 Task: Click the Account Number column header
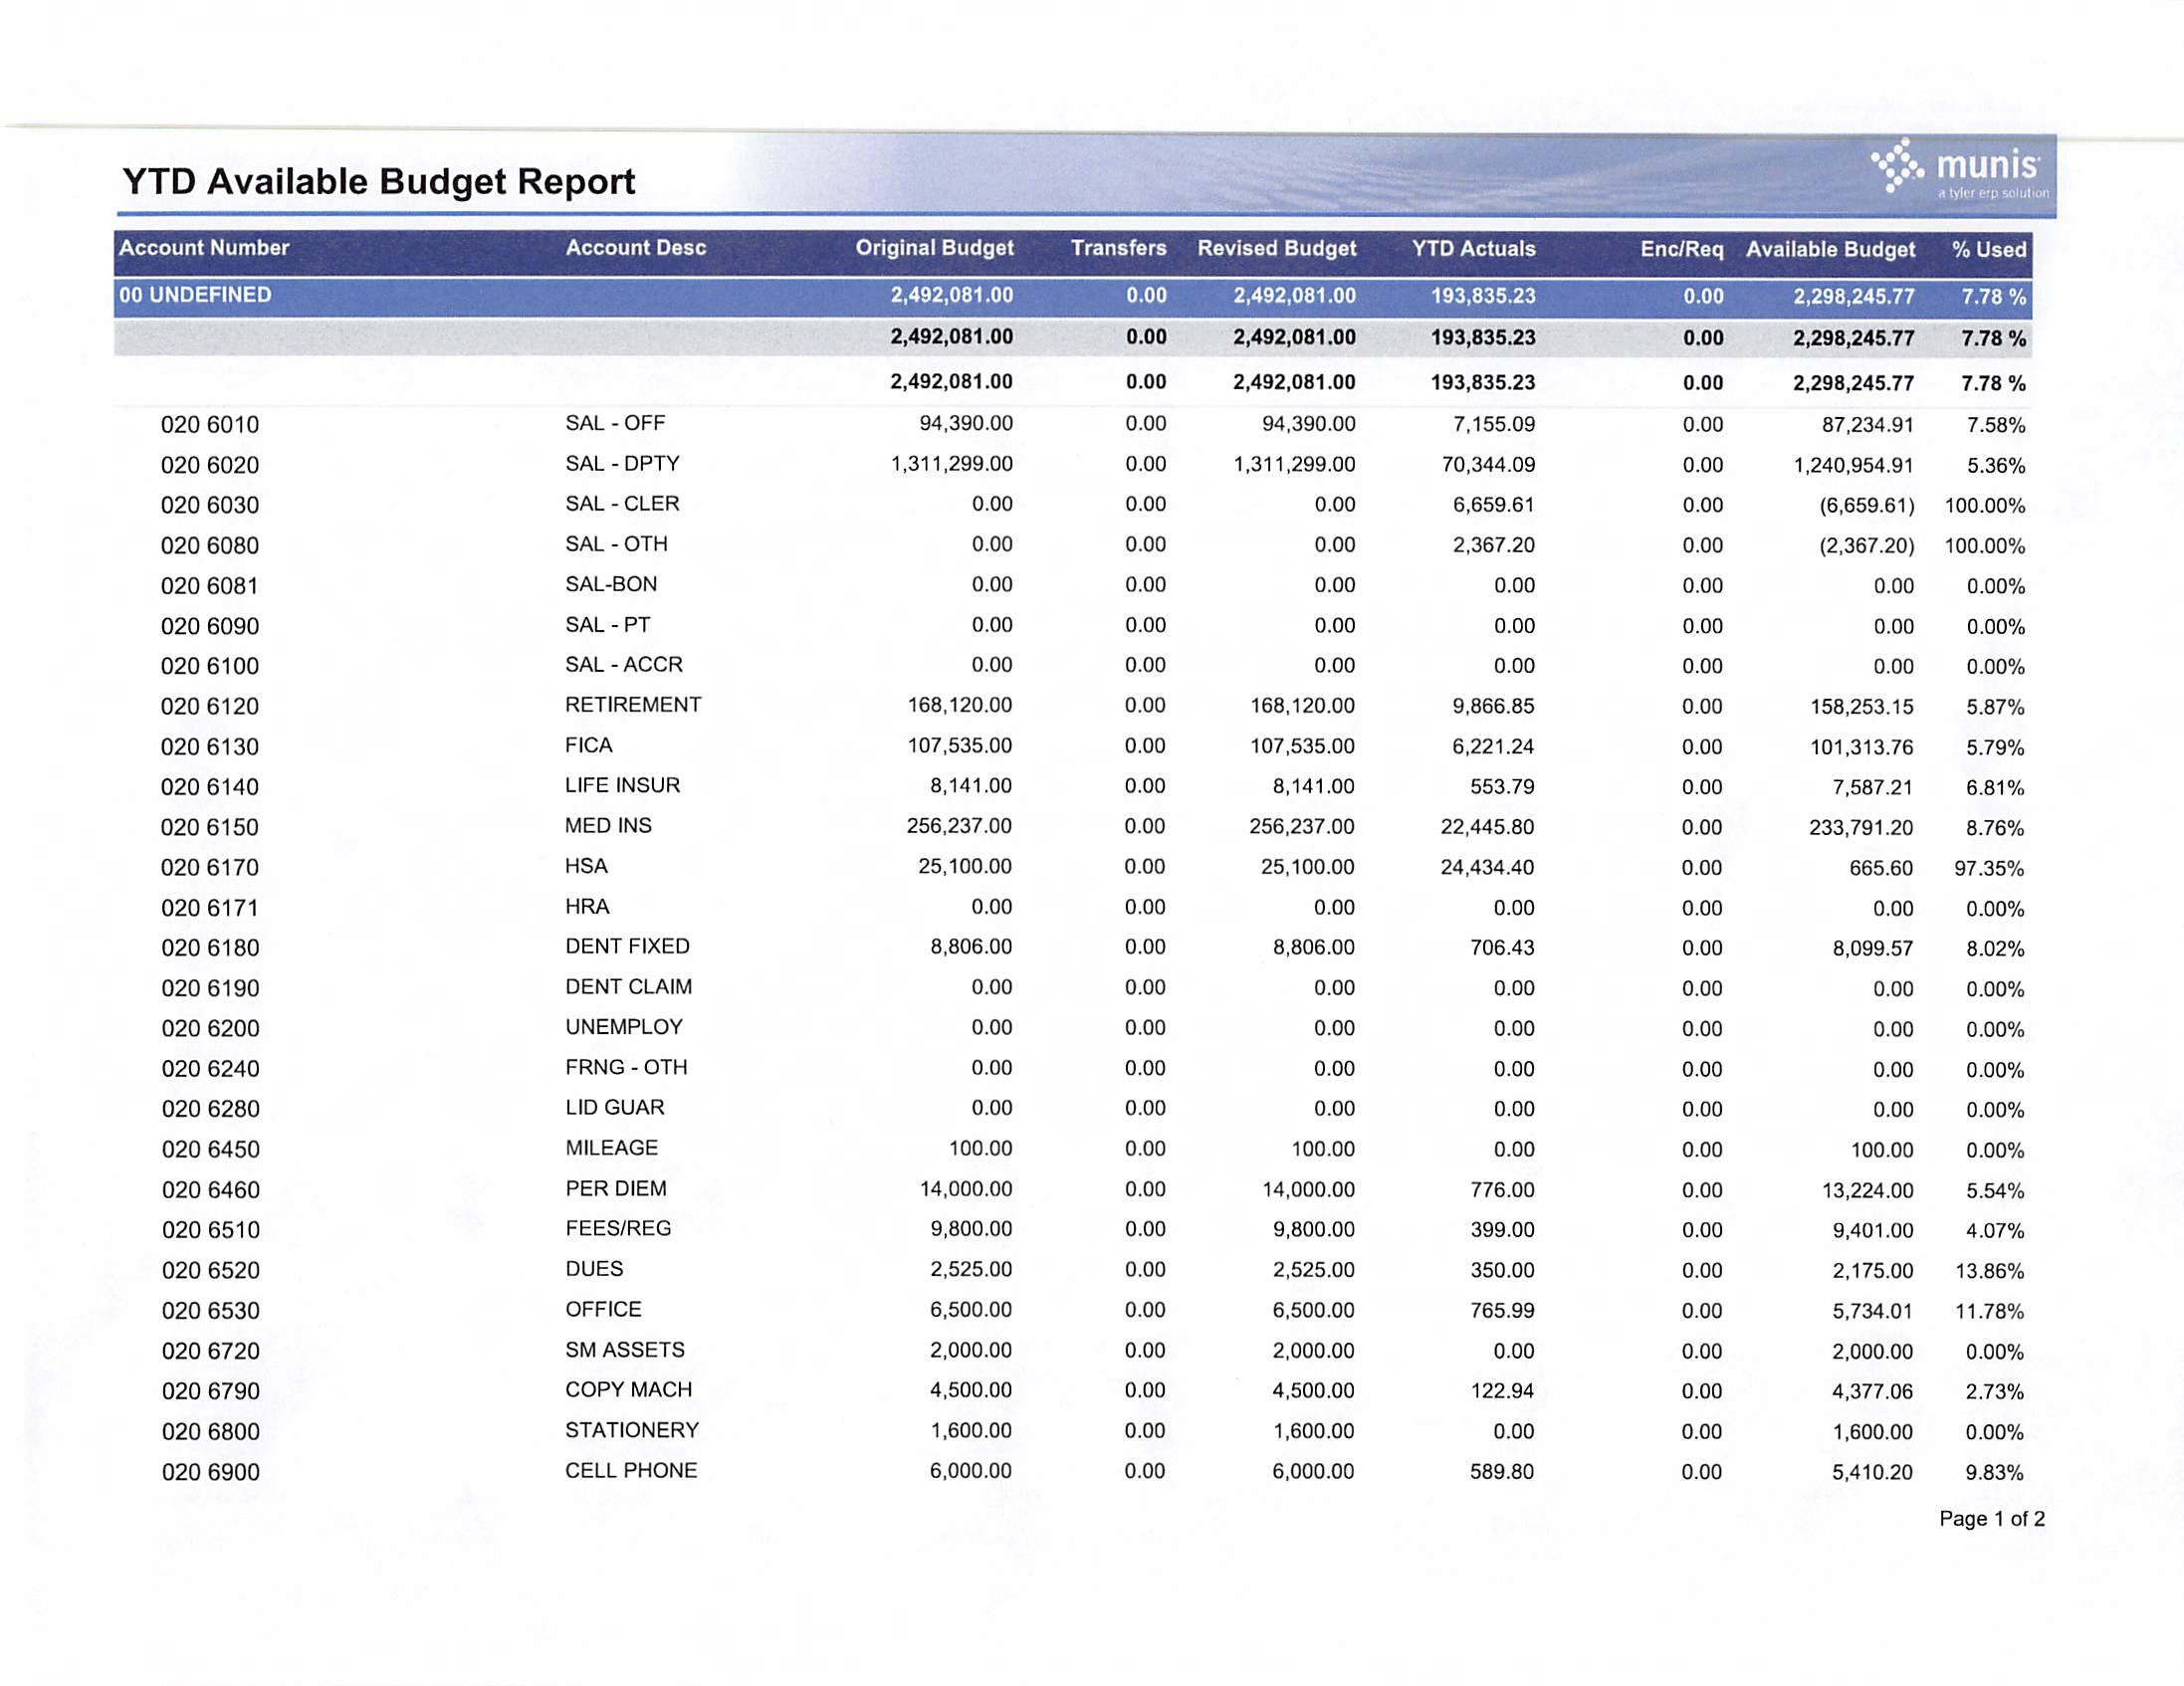pyautogui.click(x=204, y=247)
